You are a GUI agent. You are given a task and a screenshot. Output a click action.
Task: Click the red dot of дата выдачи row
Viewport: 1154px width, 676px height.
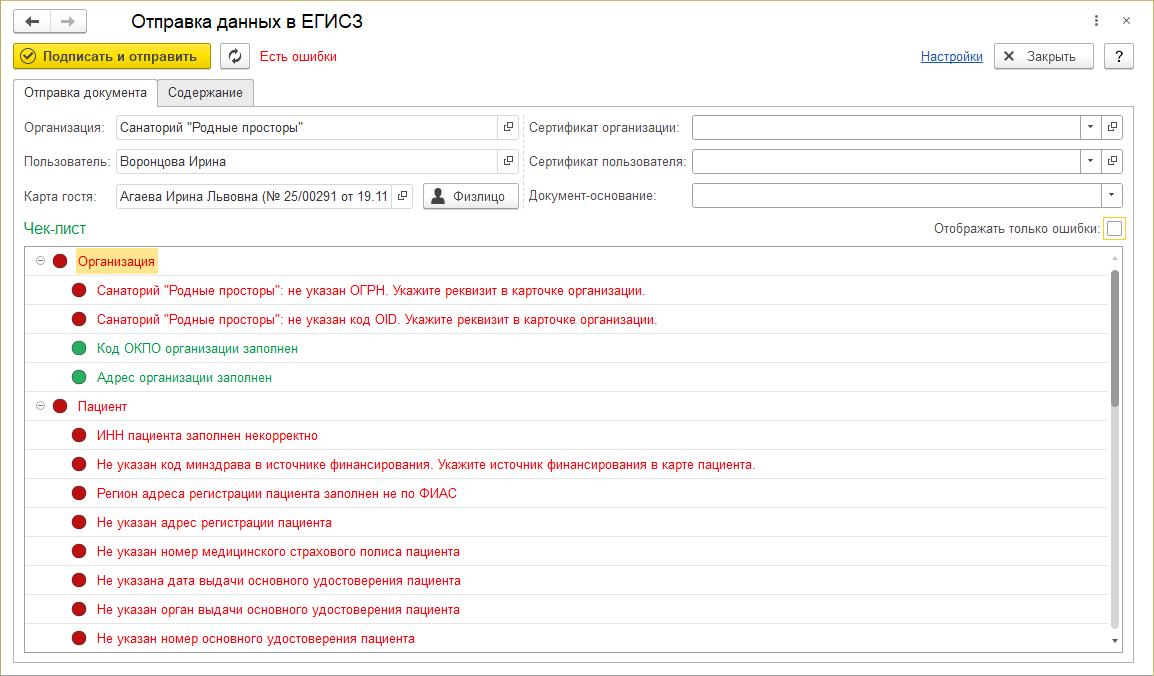[x=79, y=580]
